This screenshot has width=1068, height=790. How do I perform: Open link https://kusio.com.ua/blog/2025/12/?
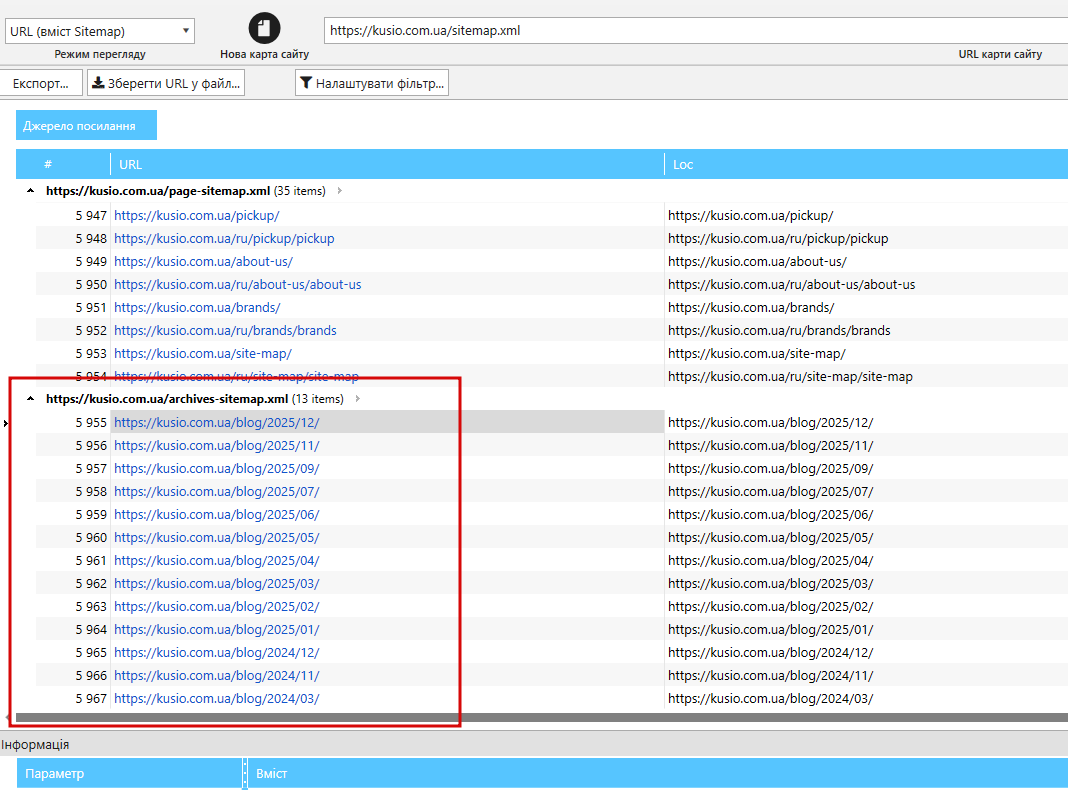[217, 422]
